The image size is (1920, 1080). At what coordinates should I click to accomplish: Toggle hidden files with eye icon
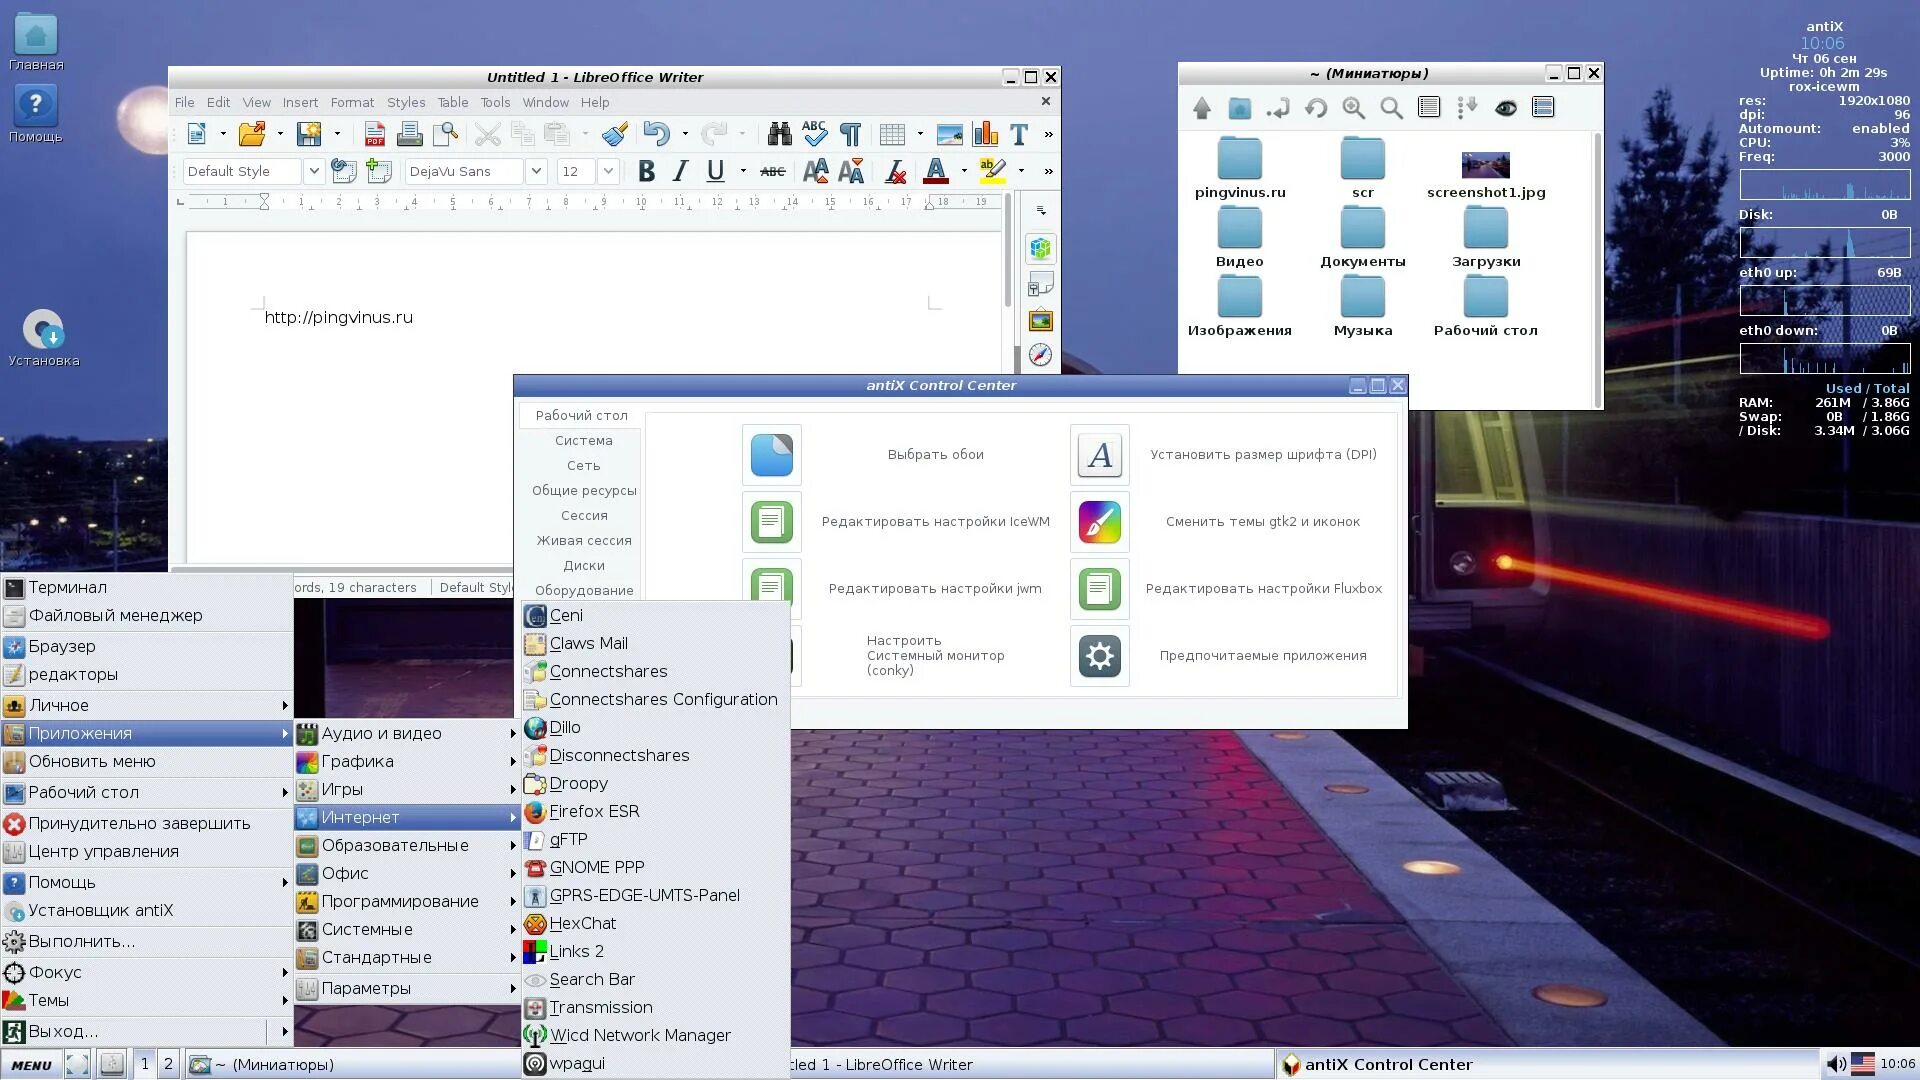click(1505, 108)
